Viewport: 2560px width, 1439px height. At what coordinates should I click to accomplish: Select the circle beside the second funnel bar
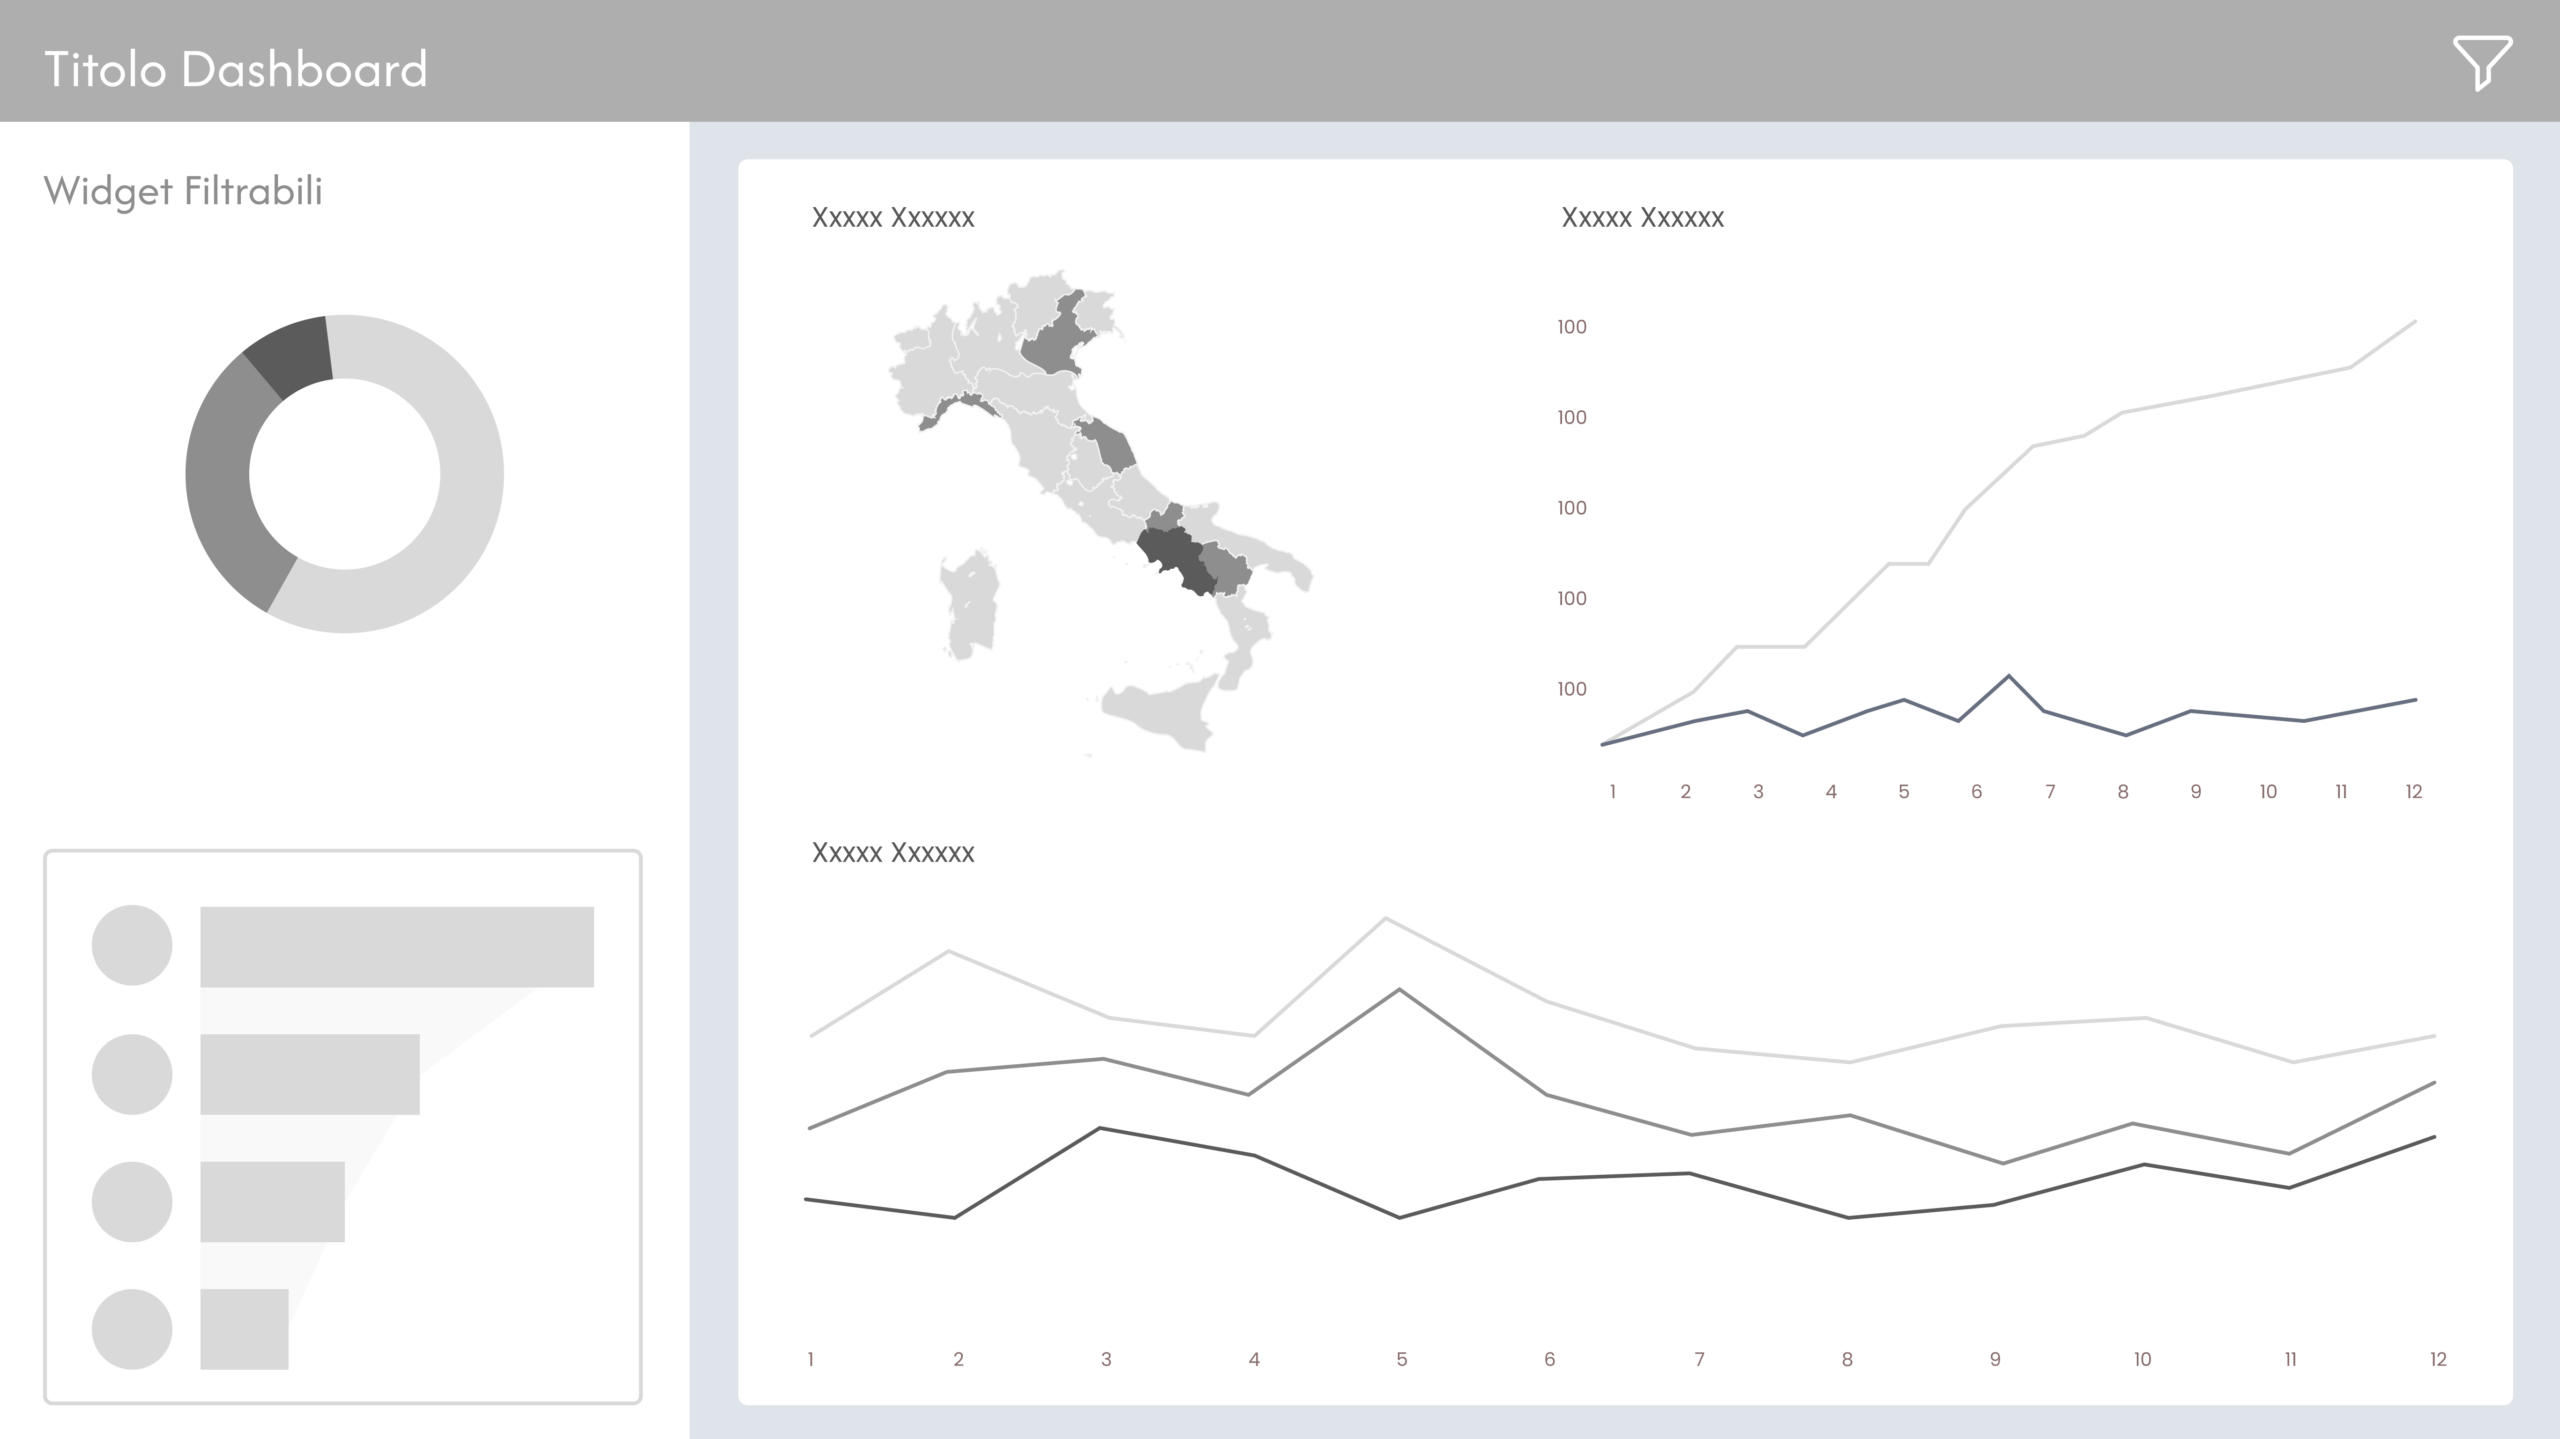[x=132, y=1074]
